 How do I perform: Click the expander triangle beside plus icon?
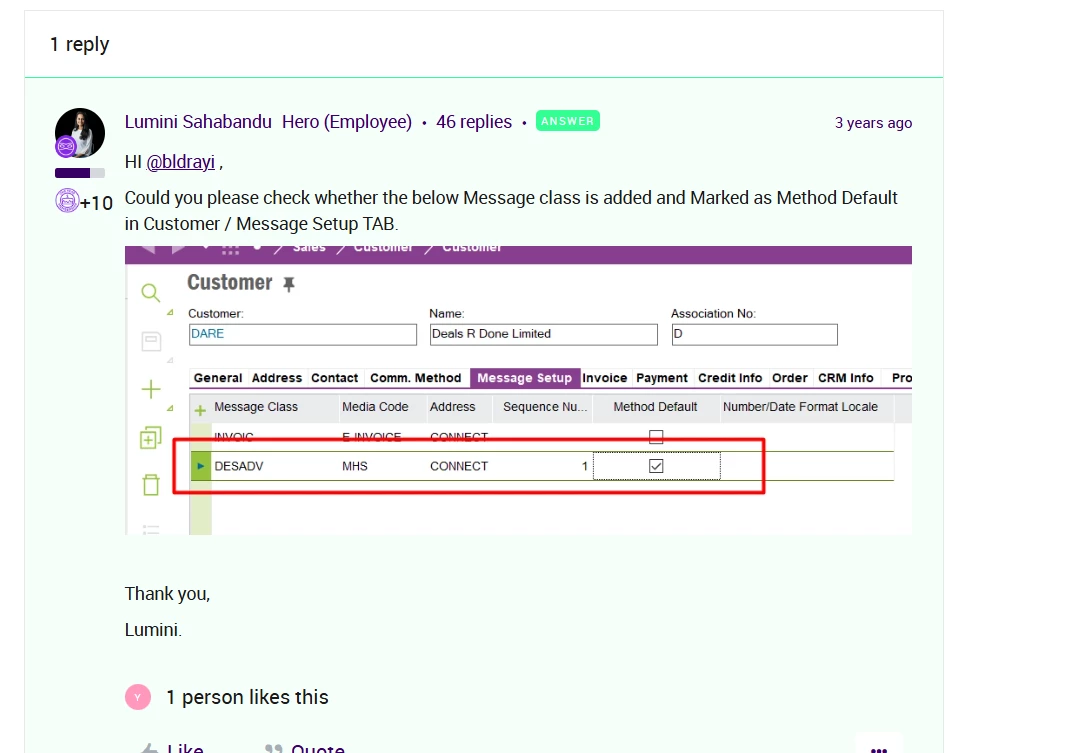coord(170,408)
